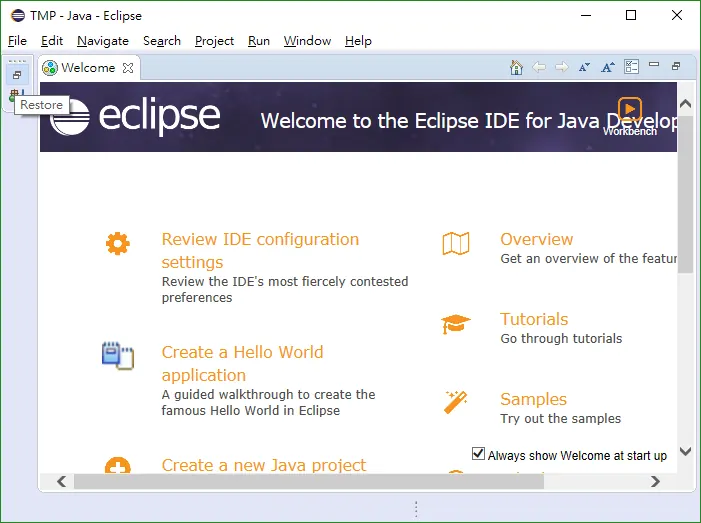Open Create a Hello World application link
The image size is (701, 523).
[x=242, y=363]
